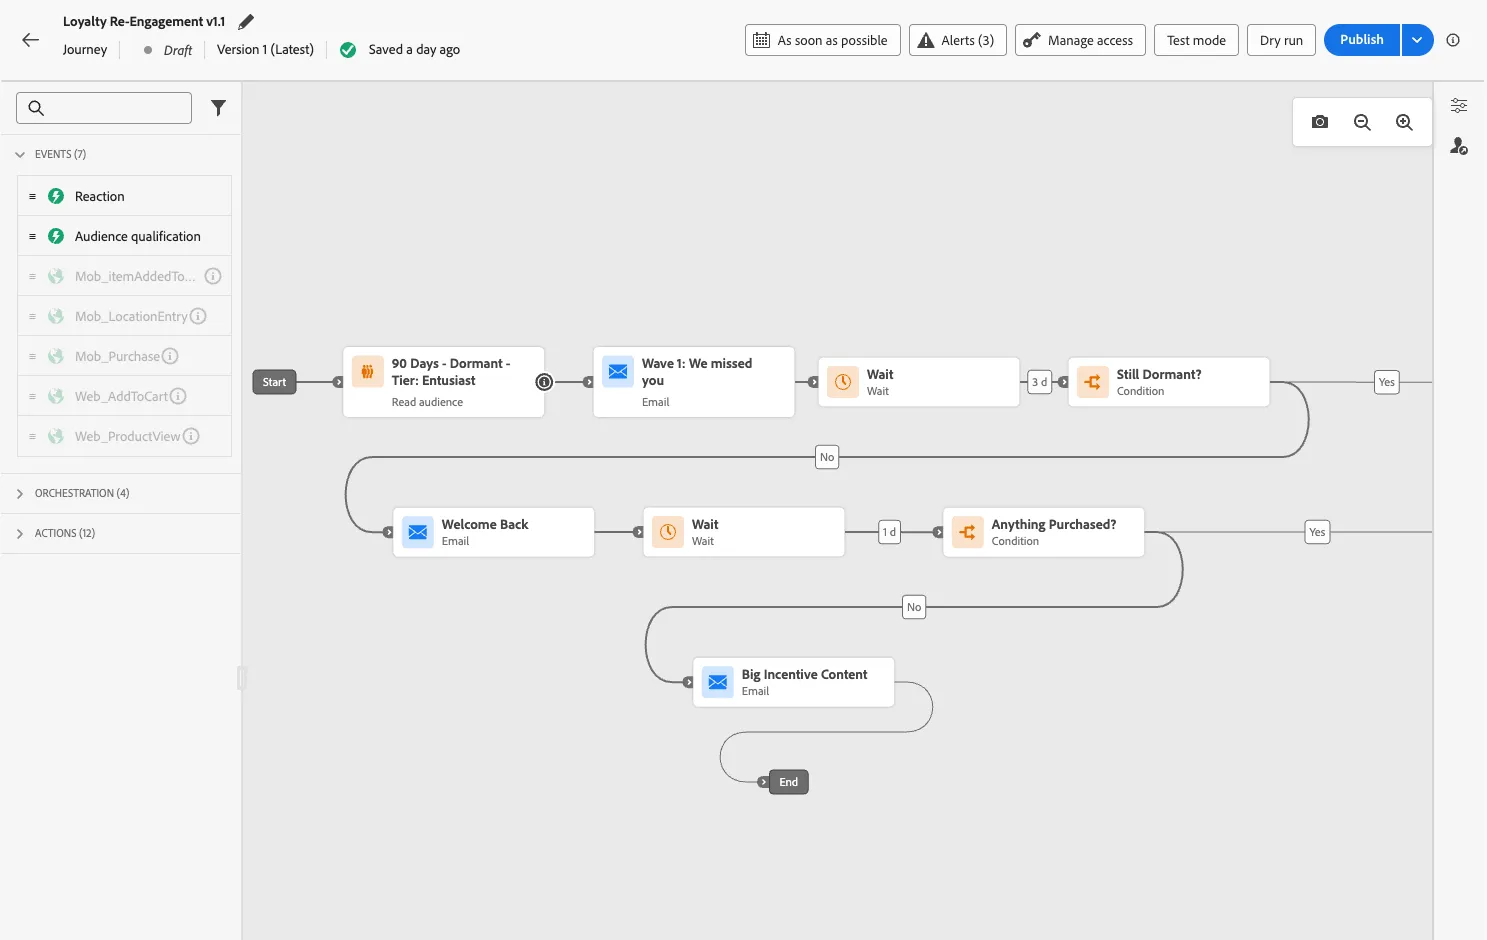Click the palette search field

pyautogui.click(x=104, y=108)
